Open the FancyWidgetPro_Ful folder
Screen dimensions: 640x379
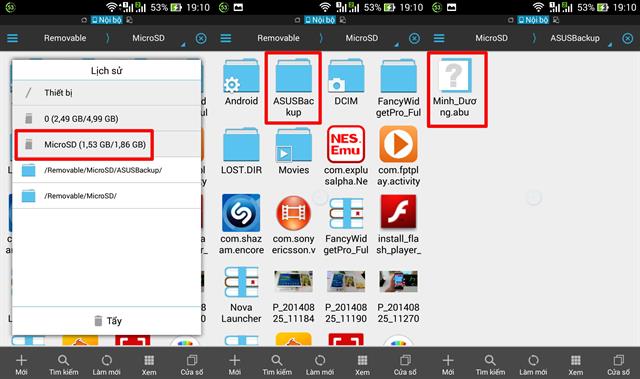pyautogui.click(x=398, y=88)
